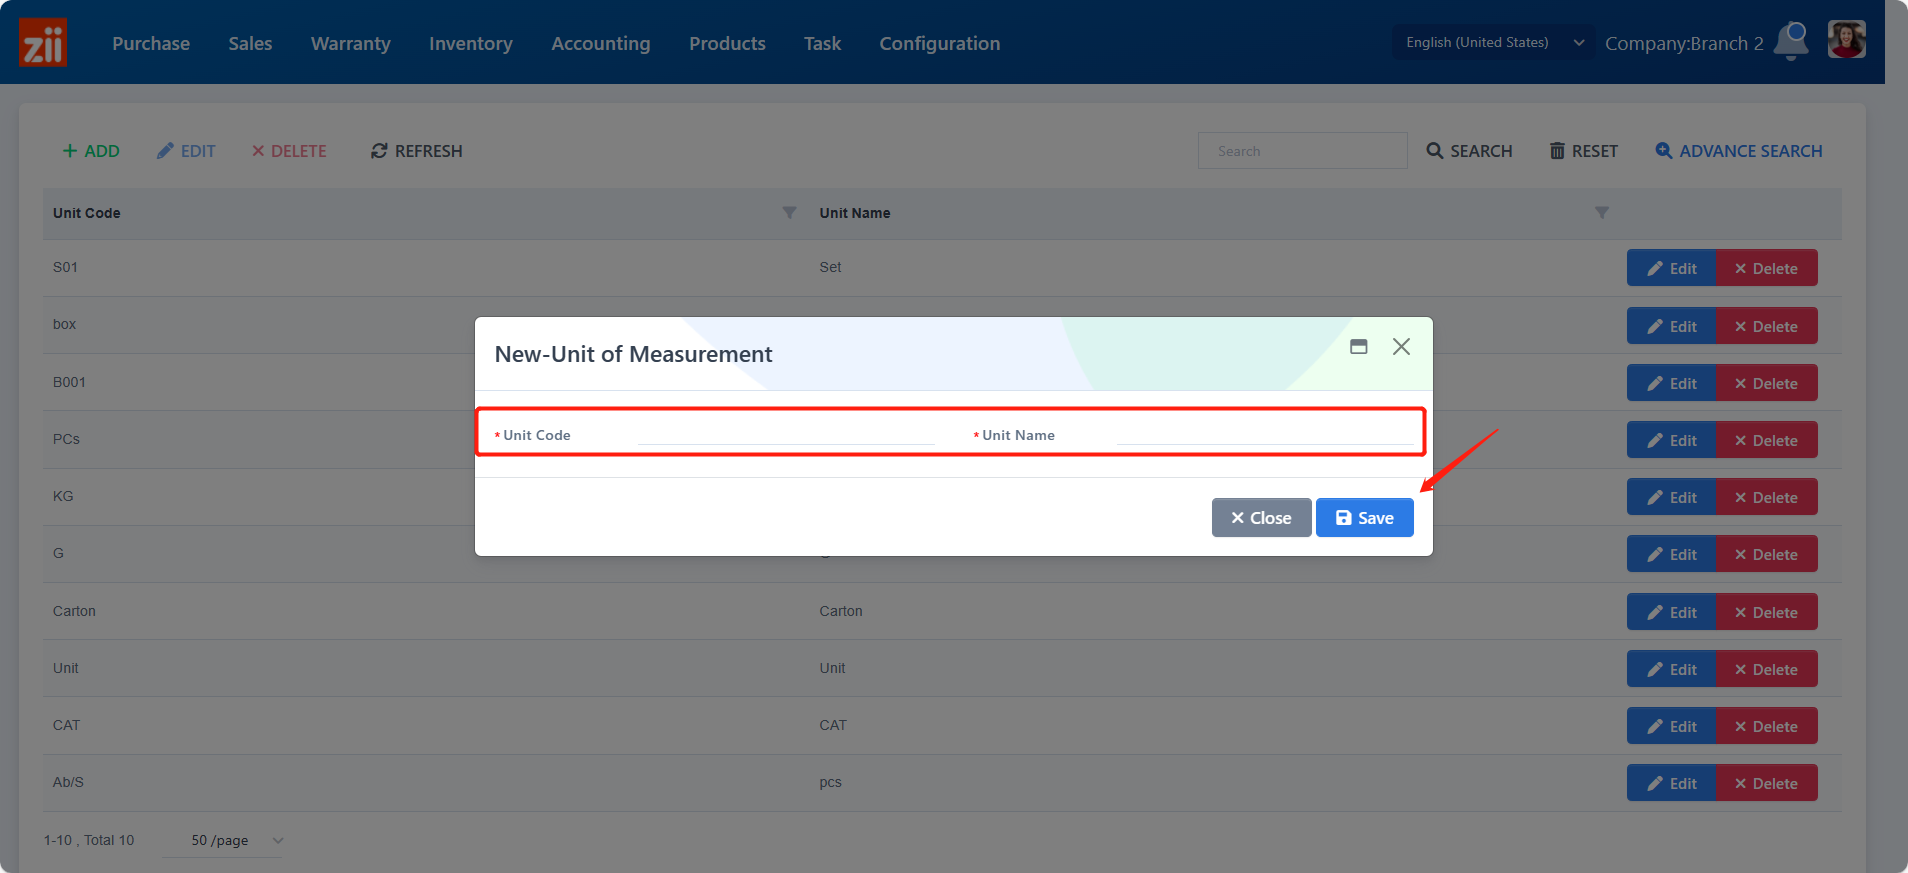Save the new unit of measurement
The height and width of the screenshot is (873, 1908).
click(x=1364, y=518)
